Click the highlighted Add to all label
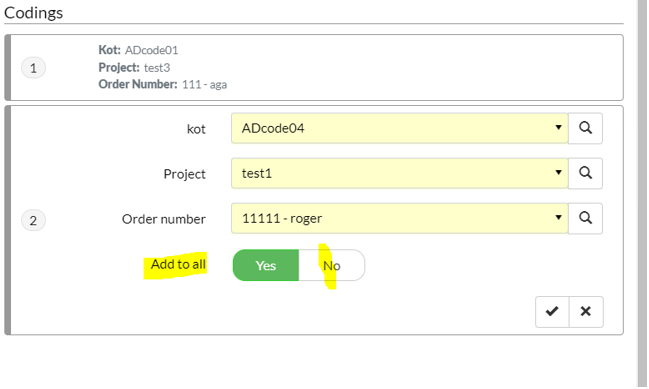This screenshot has height=389, width=649. click(178, 264)
